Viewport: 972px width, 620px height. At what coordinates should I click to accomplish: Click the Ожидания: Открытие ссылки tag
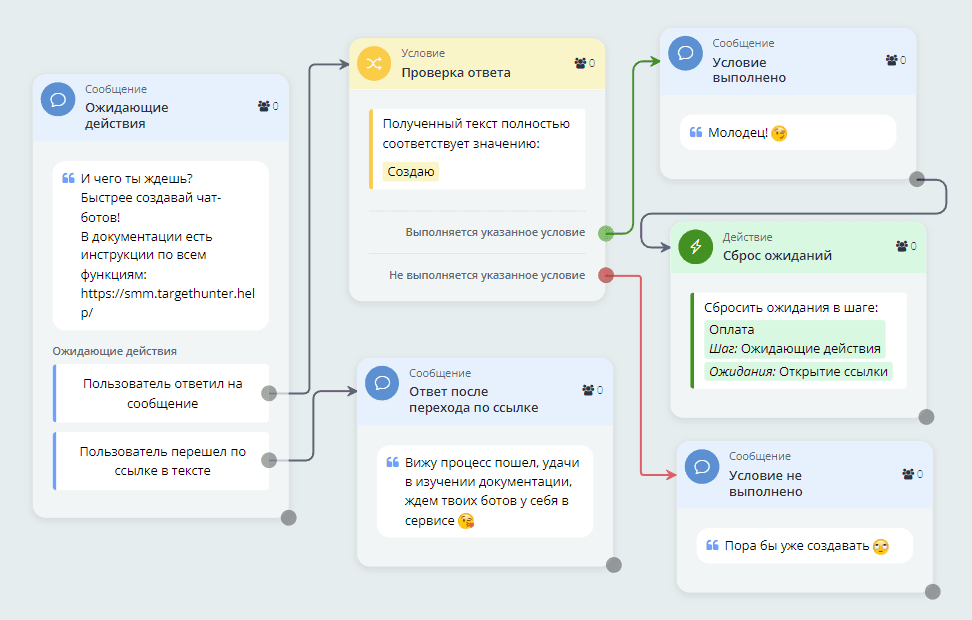point(795,371)
